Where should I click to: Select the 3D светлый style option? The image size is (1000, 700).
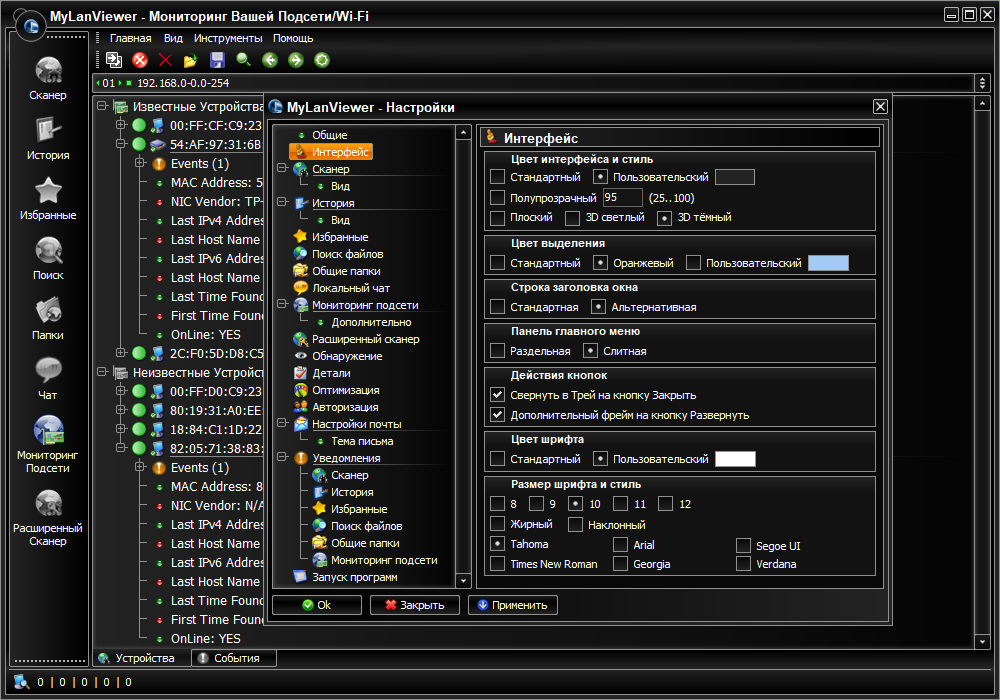(x=573, y=218)
